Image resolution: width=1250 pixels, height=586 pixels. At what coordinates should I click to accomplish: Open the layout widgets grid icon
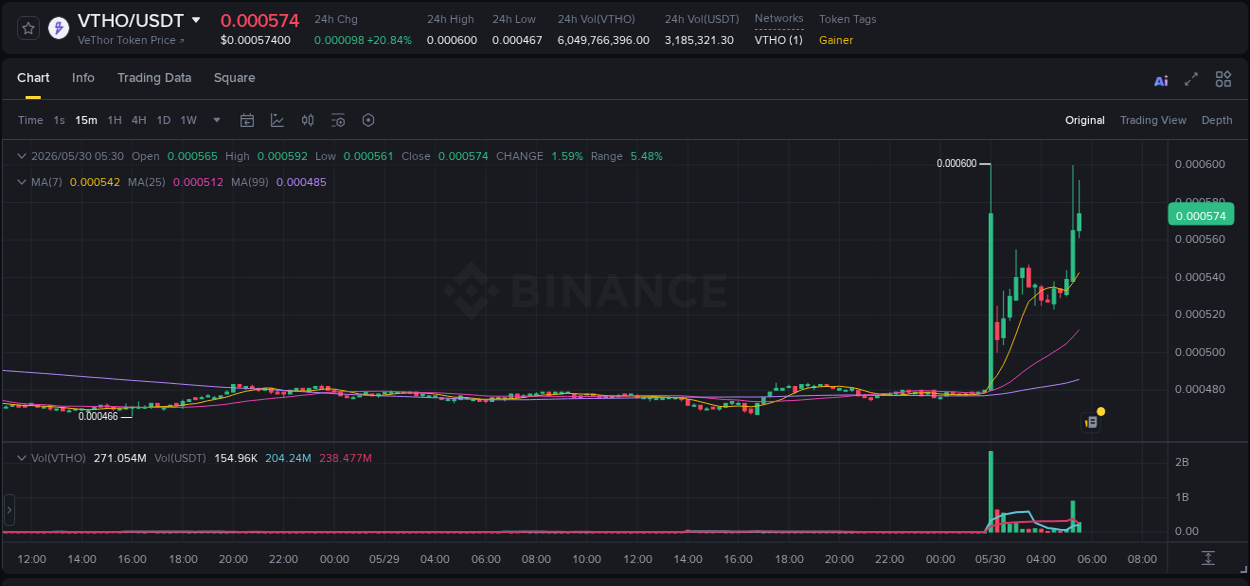pyautogui.click(x=1223, y=79)
